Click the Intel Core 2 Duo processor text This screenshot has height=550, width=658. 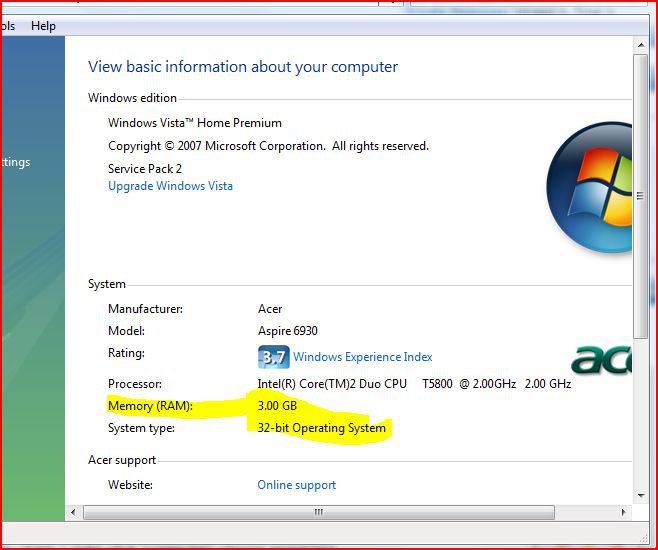[x=414, y=384]
